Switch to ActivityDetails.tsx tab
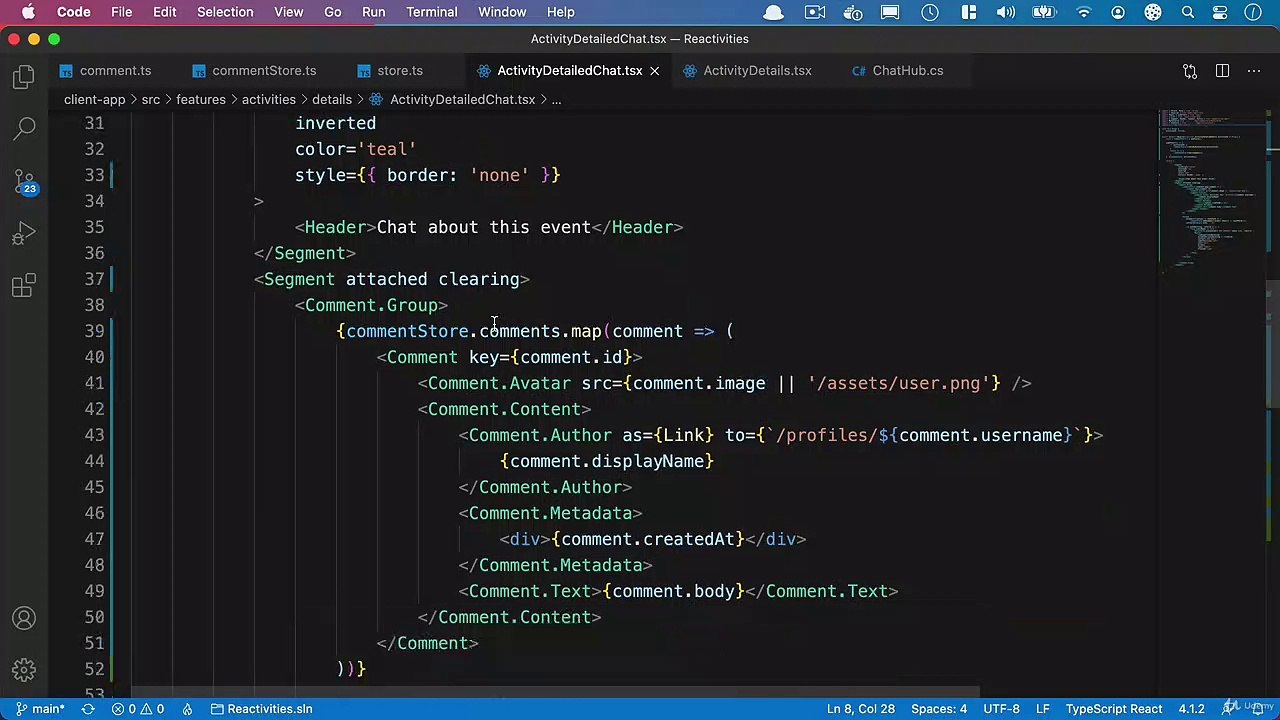1280x720 pixels. pyautogui.click(x=747, y=71)
